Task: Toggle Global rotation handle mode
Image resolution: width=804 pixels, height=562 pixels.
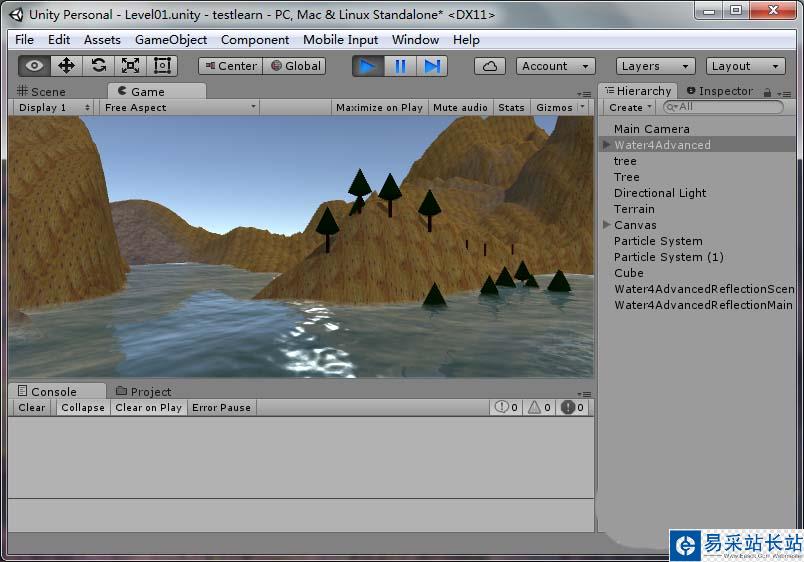Action: coord(295,66)
